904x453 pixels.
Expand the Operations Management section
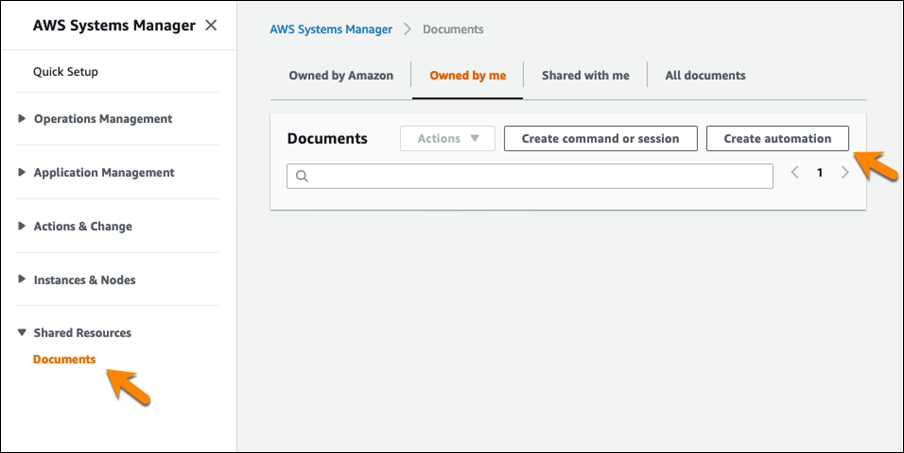(22, 119)
